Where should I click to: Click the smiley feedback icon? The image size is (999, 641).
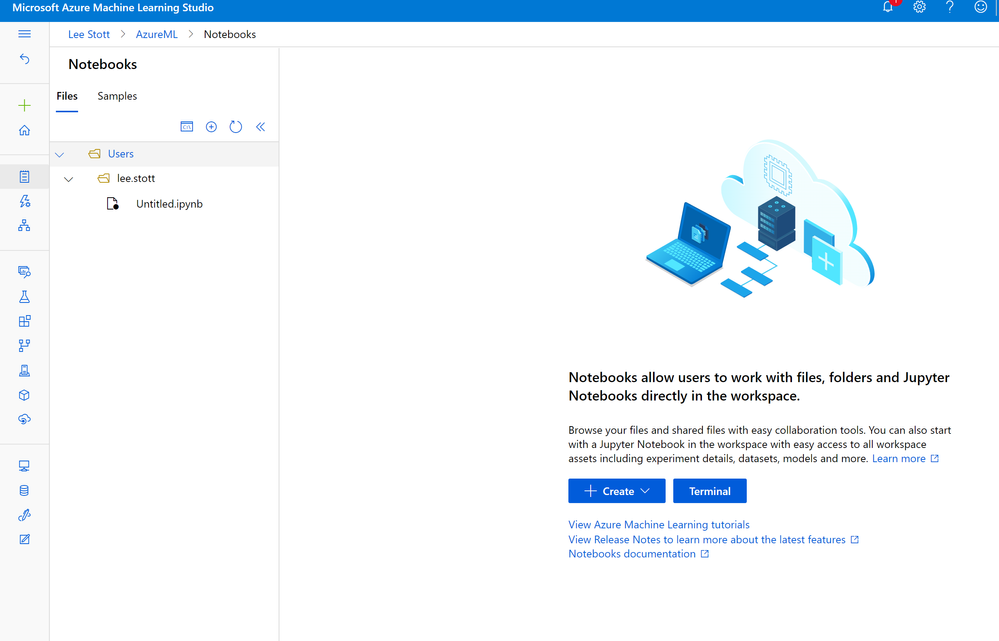coord(981,7)
